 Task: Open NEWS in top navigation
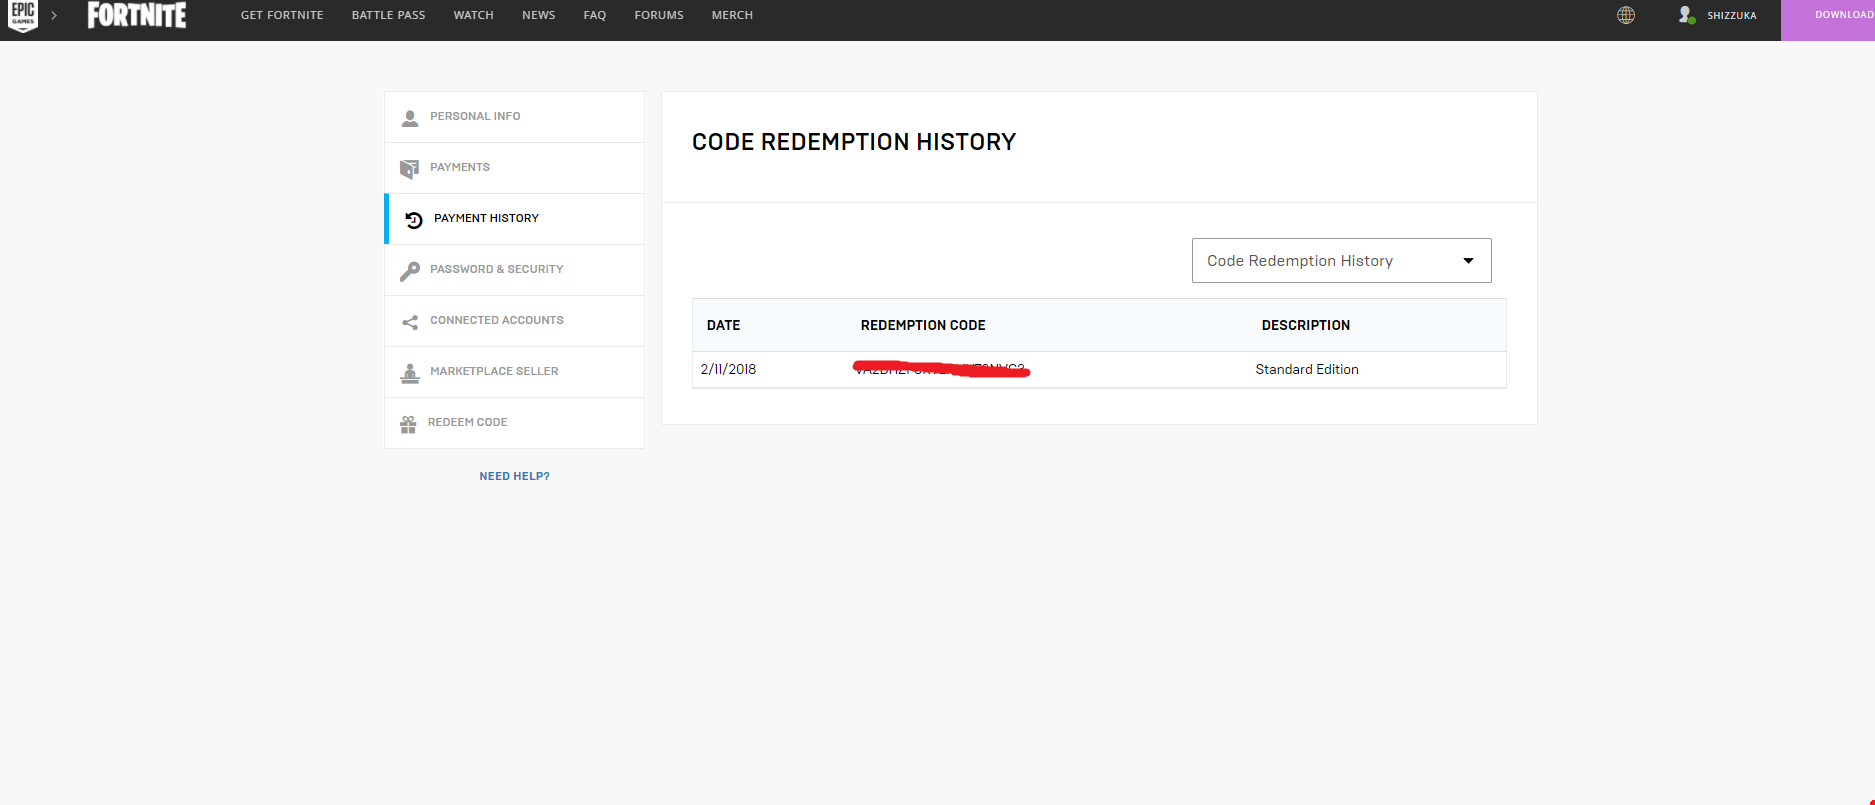point(538,15)
